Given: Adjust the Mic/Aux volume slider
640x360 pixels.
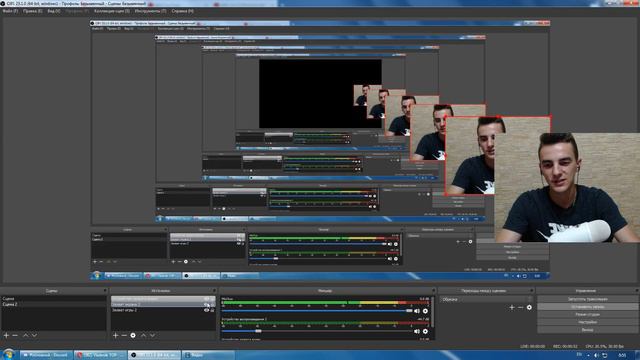Looking at the screenshot, I should [x=317, y=311].
